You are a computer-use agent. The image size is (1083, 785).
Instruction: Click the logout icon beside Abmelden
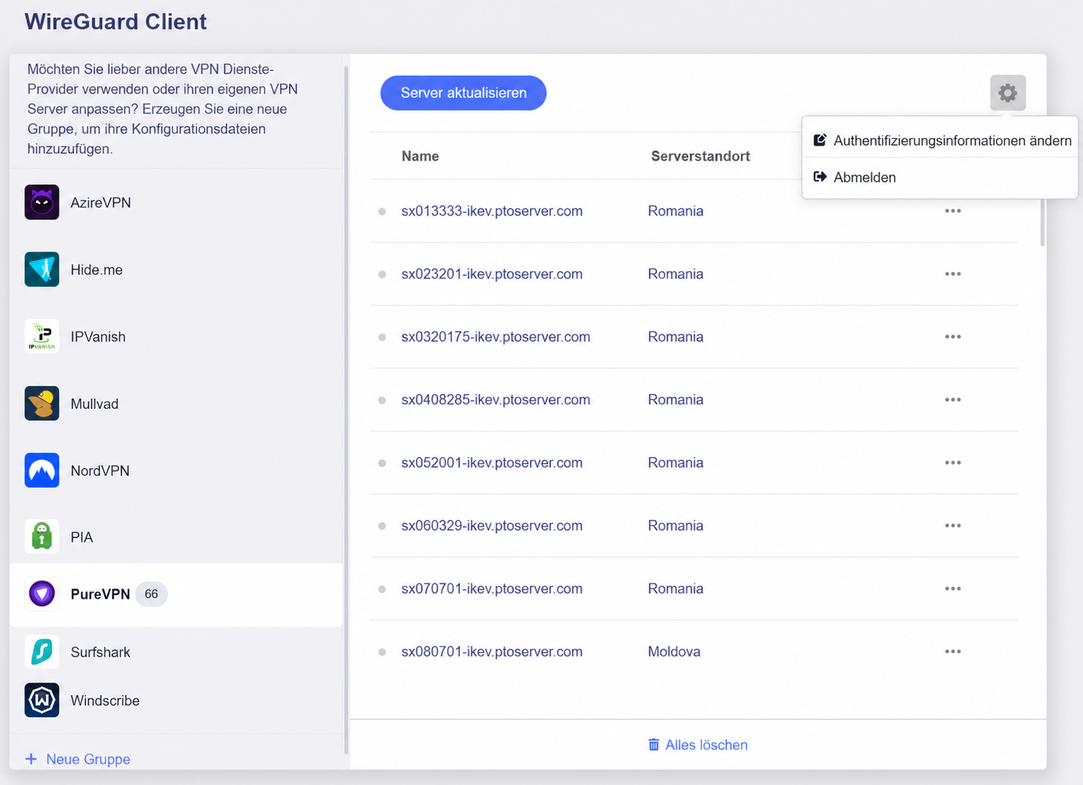pyautogui.click(x=820, y=177)
